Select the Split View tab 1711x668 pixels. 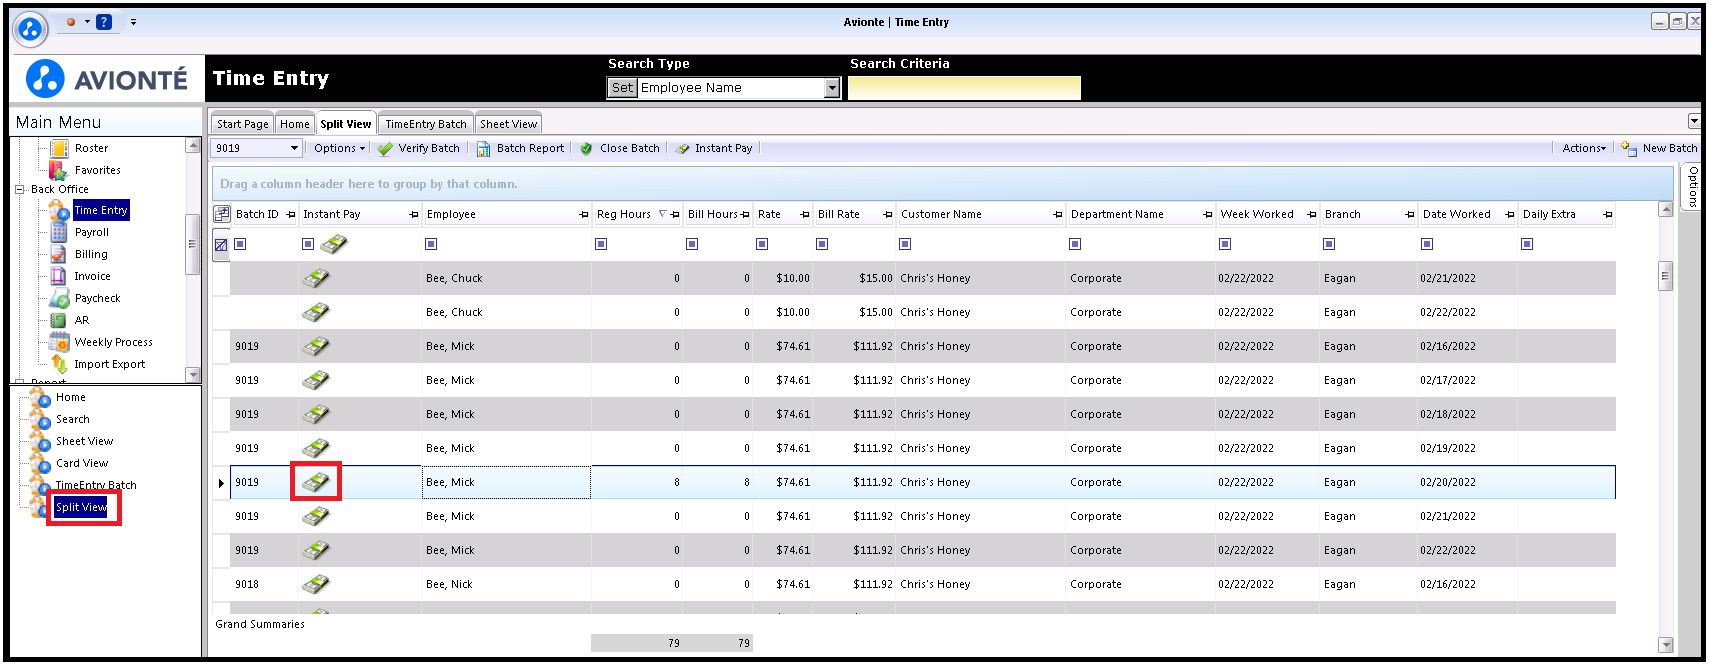coord(345,124)
